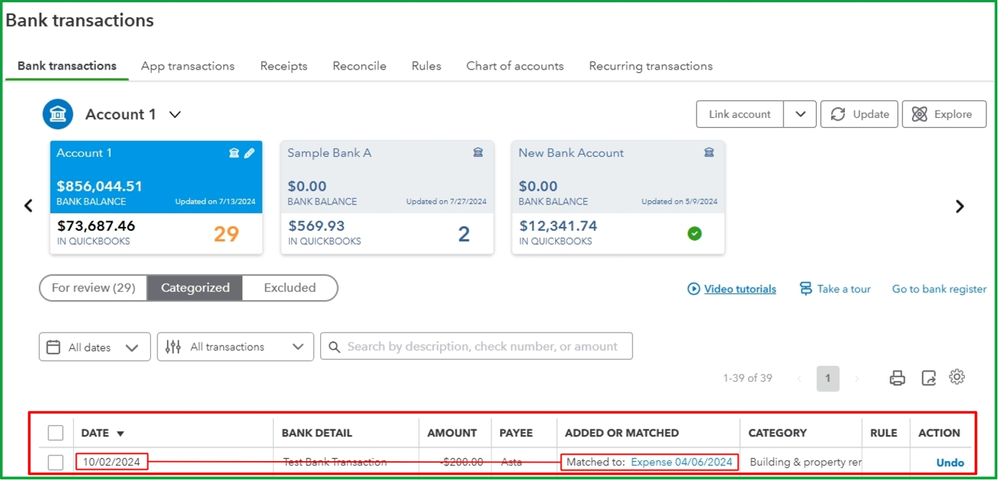Click the ADDED OR MATCHED column header
Screen dimensions: 998x480
[622, 433]
